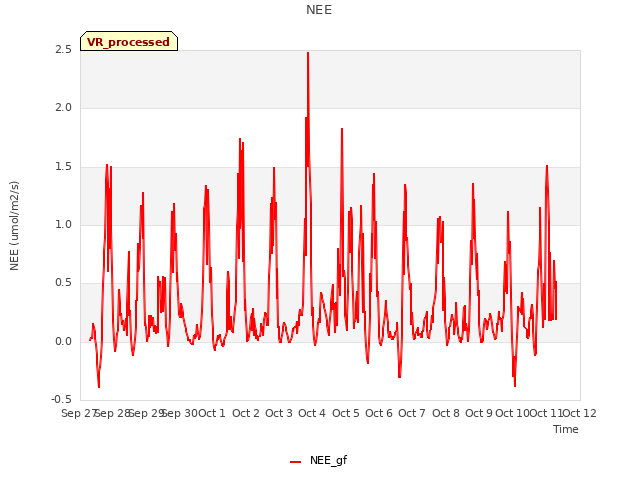Screen dimensions: 640x480
Task: Click the NEE (umol/m2/s) y-axis label
Action: pyautogui.click(x=14, y=226)
